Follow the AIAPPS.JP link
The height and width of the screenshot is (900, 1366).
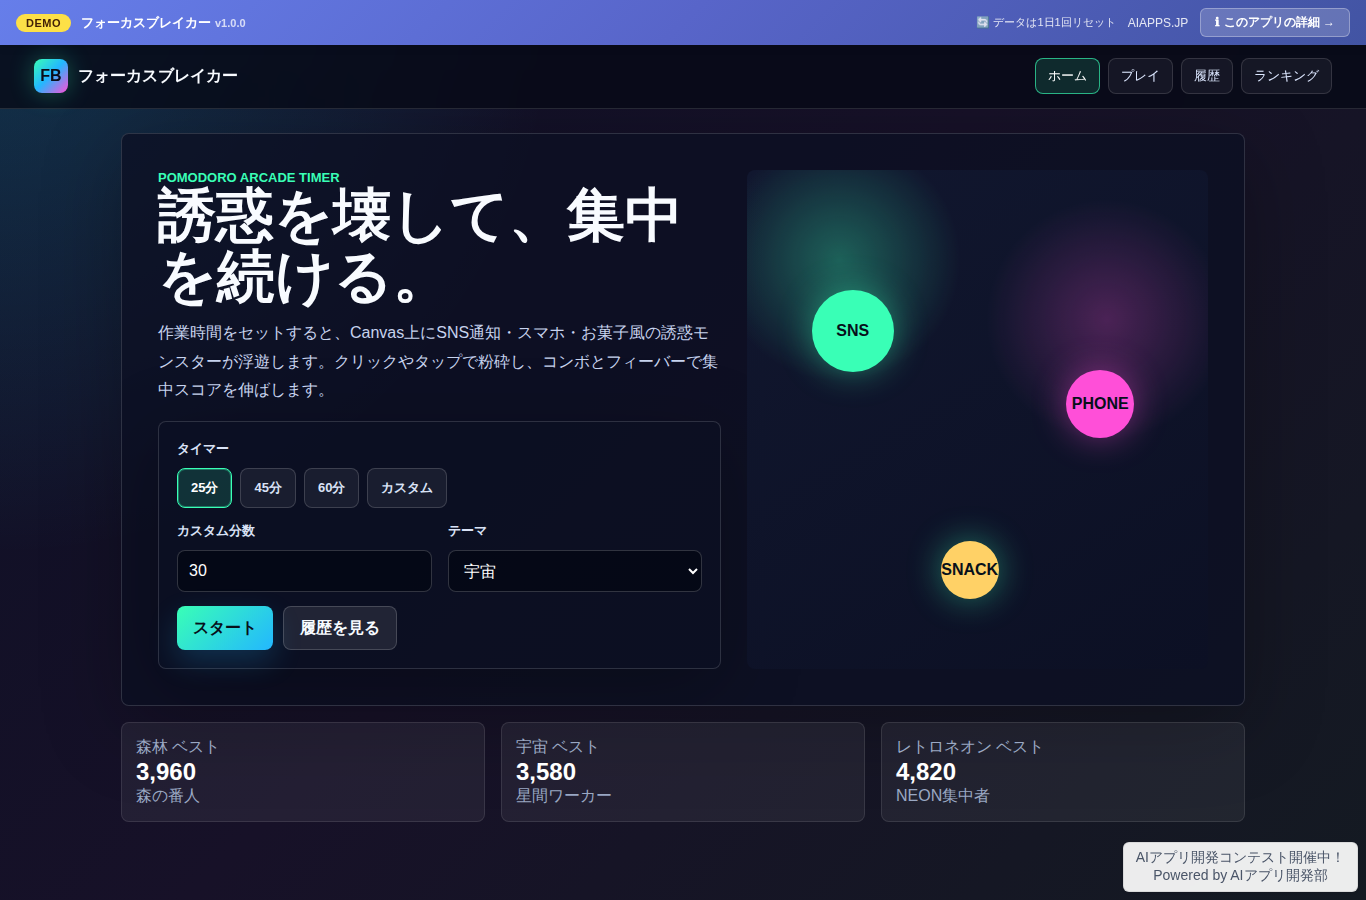[1158, 22]
